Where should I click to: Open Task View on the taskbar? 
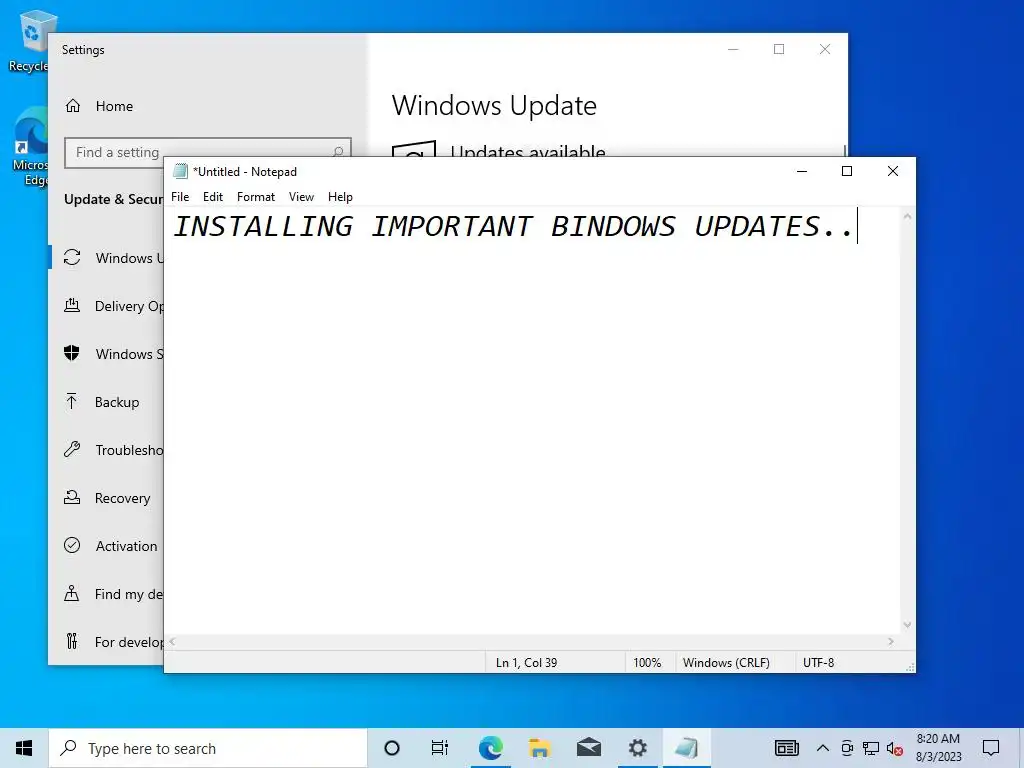pyautogui.click(x=440, y=748)
